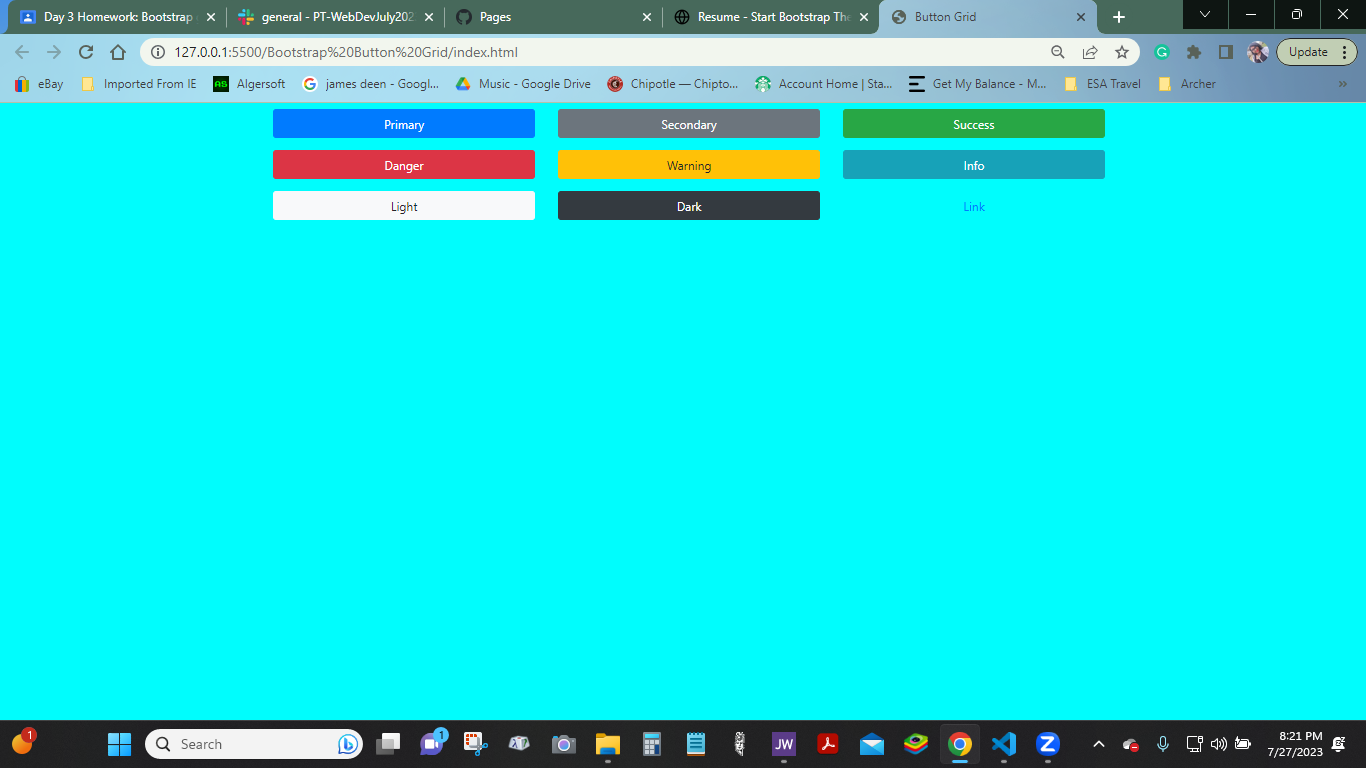Follow the Link text button

(974, 206)
